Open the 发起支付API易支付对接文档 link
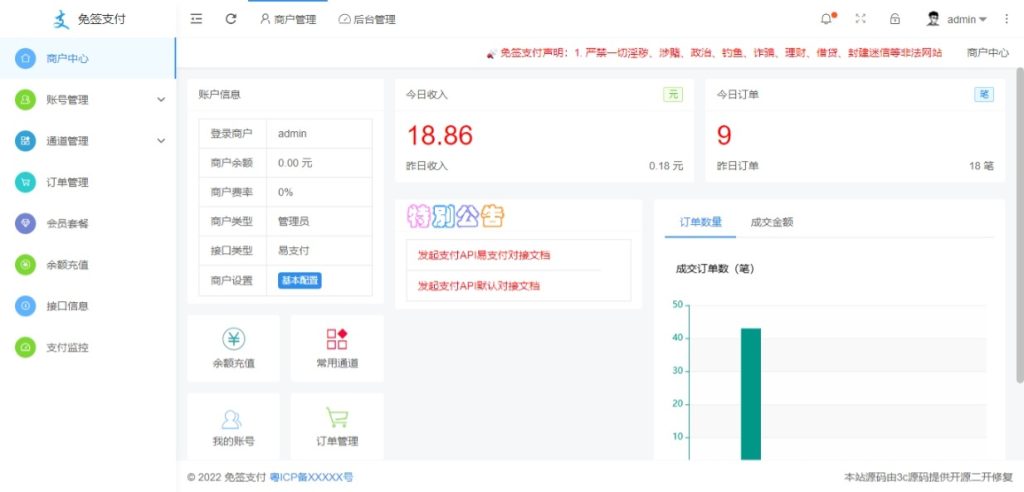 (x=484, y=255)
